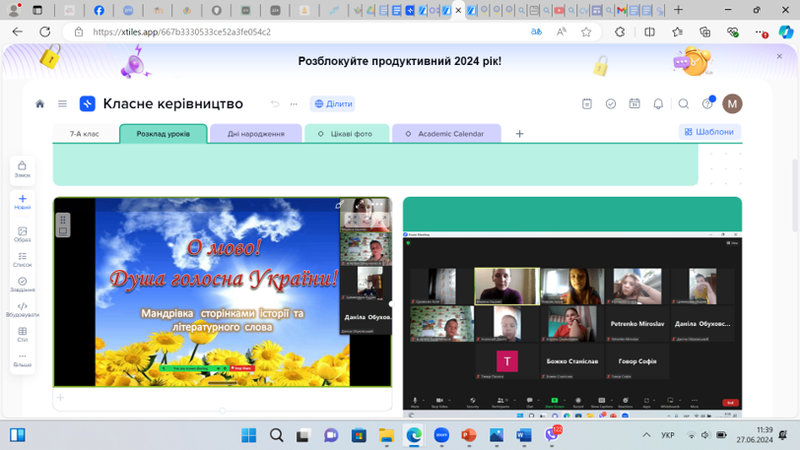Add page to favorites star

586,32
